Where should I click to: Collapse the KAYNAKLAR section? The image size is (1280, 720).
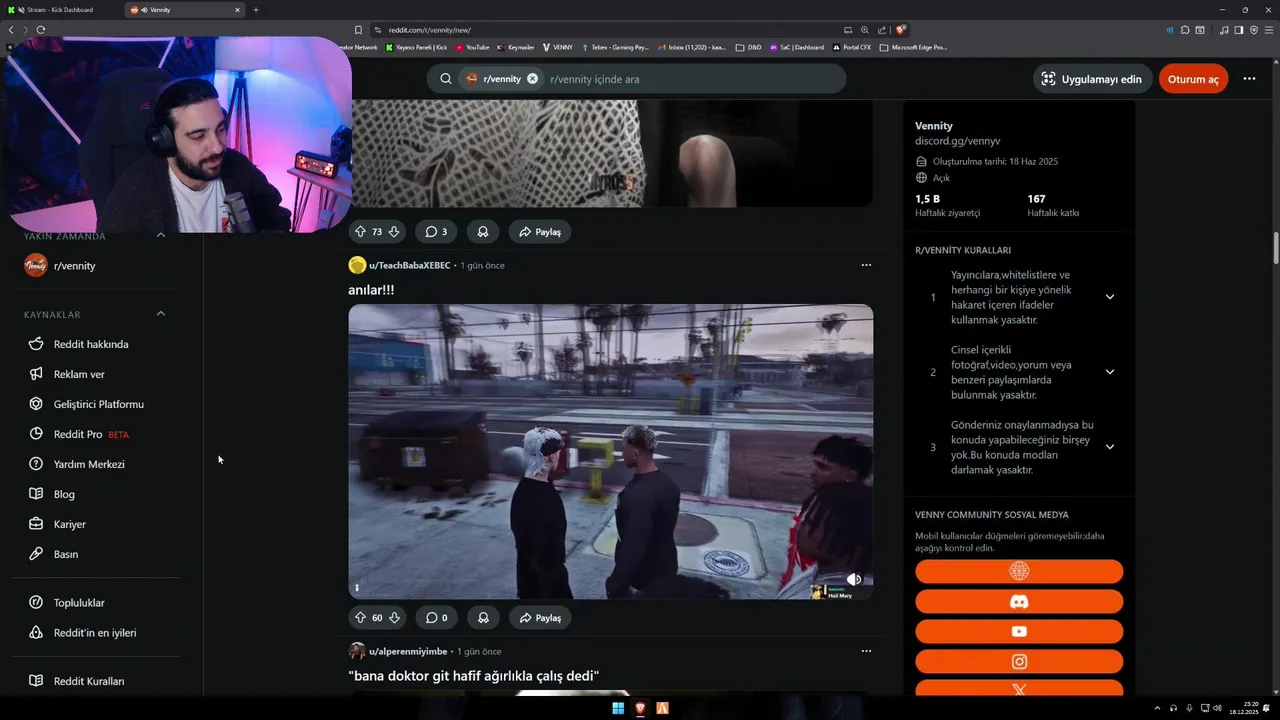(161, 314)
